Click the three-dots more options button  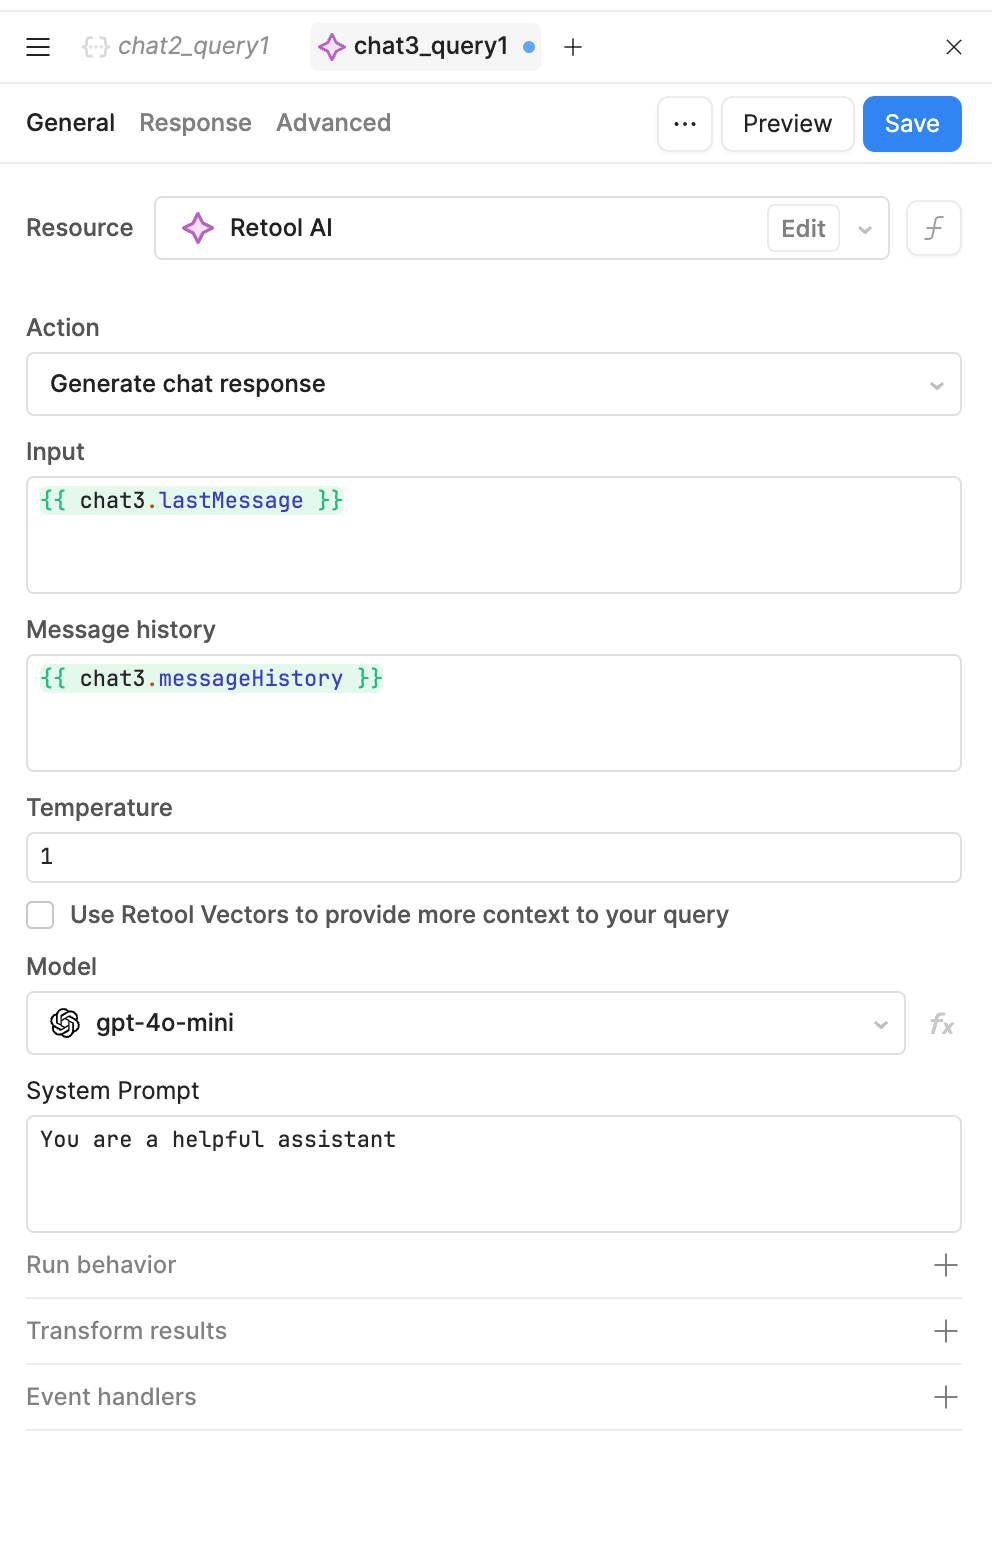(x=685, y=124)
